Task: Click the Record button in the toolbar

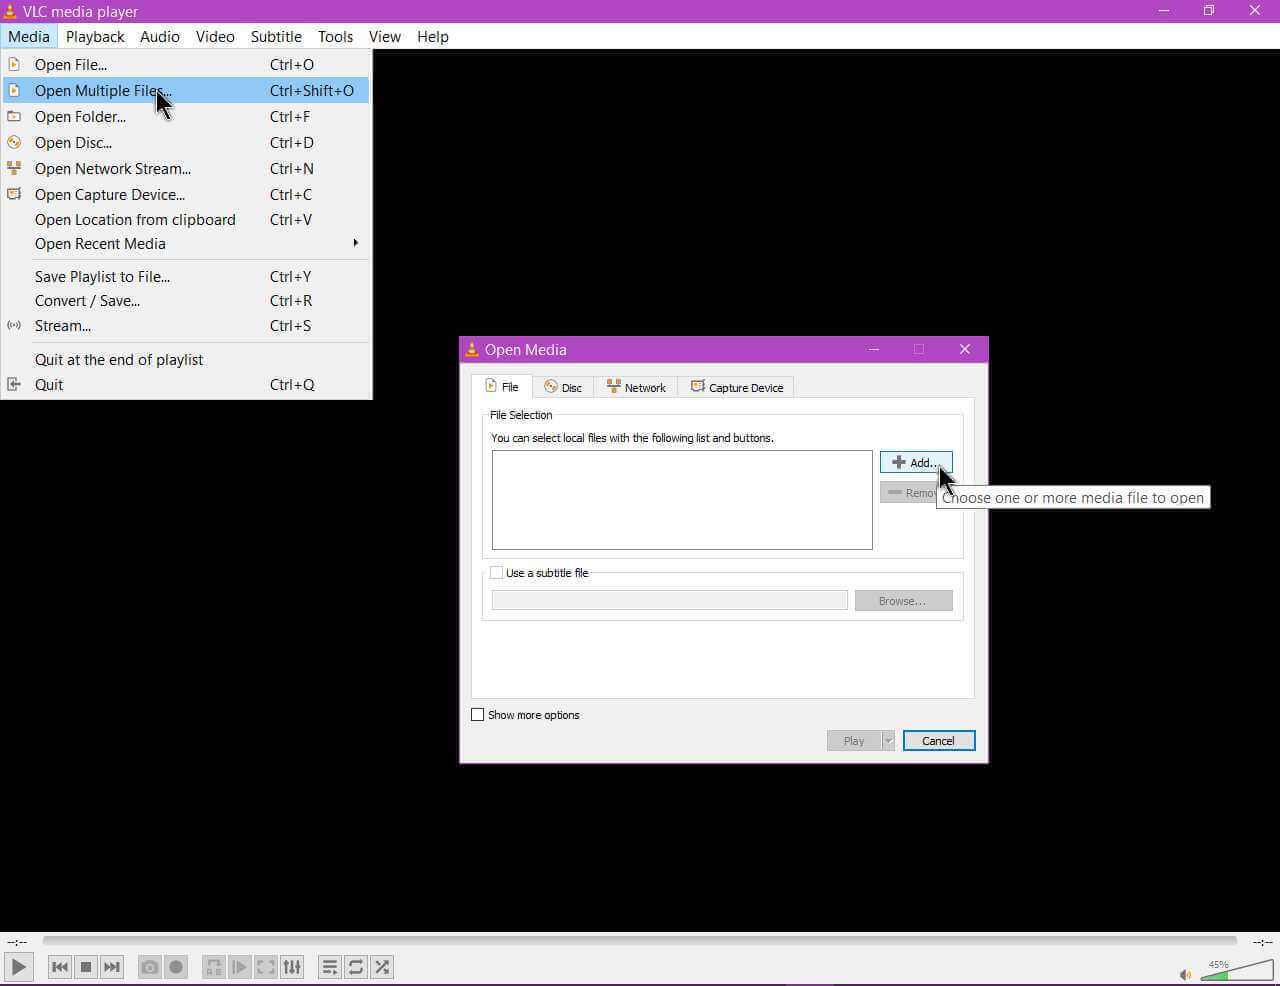Action: [x=176, y=967]
